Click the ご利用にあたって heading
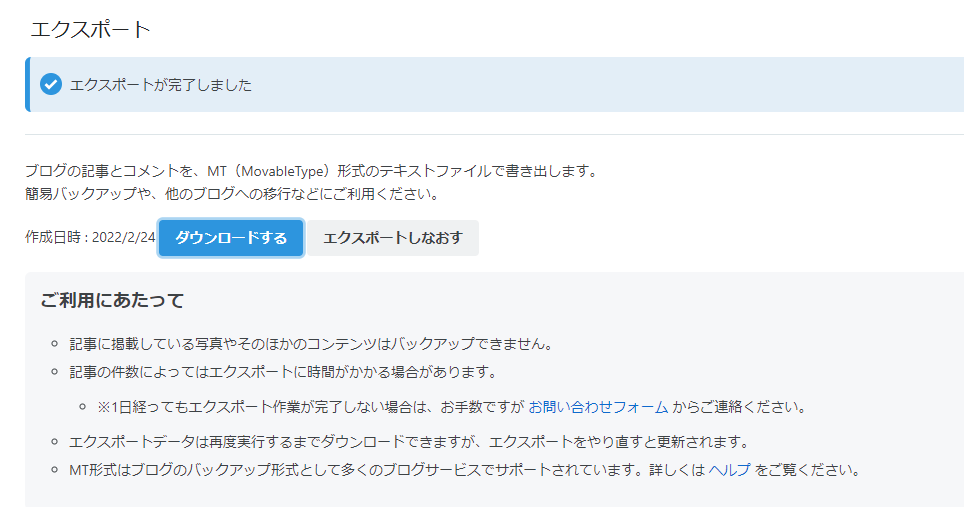The image size is (964, 507). (113, 301)
